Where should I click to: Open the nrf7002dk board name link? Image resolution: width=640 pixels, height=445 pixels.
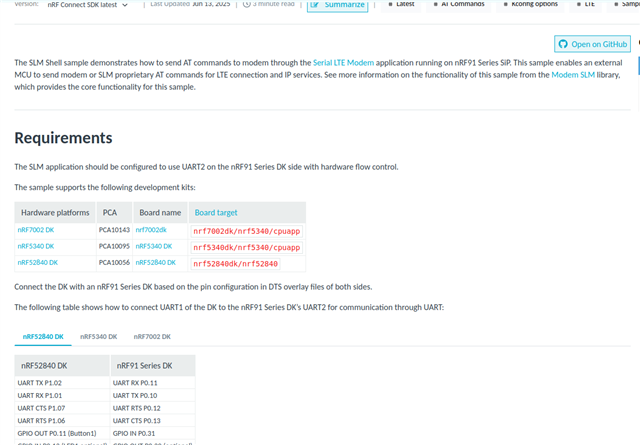click(151, 230)
